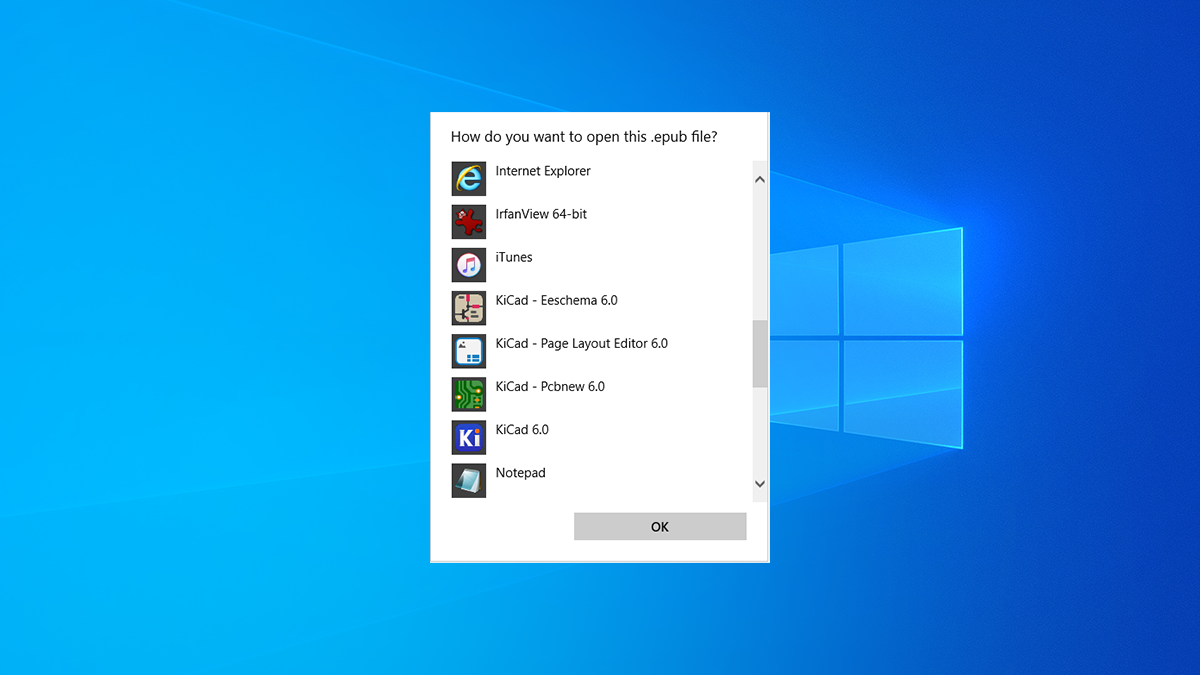
Task: Pick the 'KiCad - Pcbnew 6.0' label
Action: coord(550,386)
